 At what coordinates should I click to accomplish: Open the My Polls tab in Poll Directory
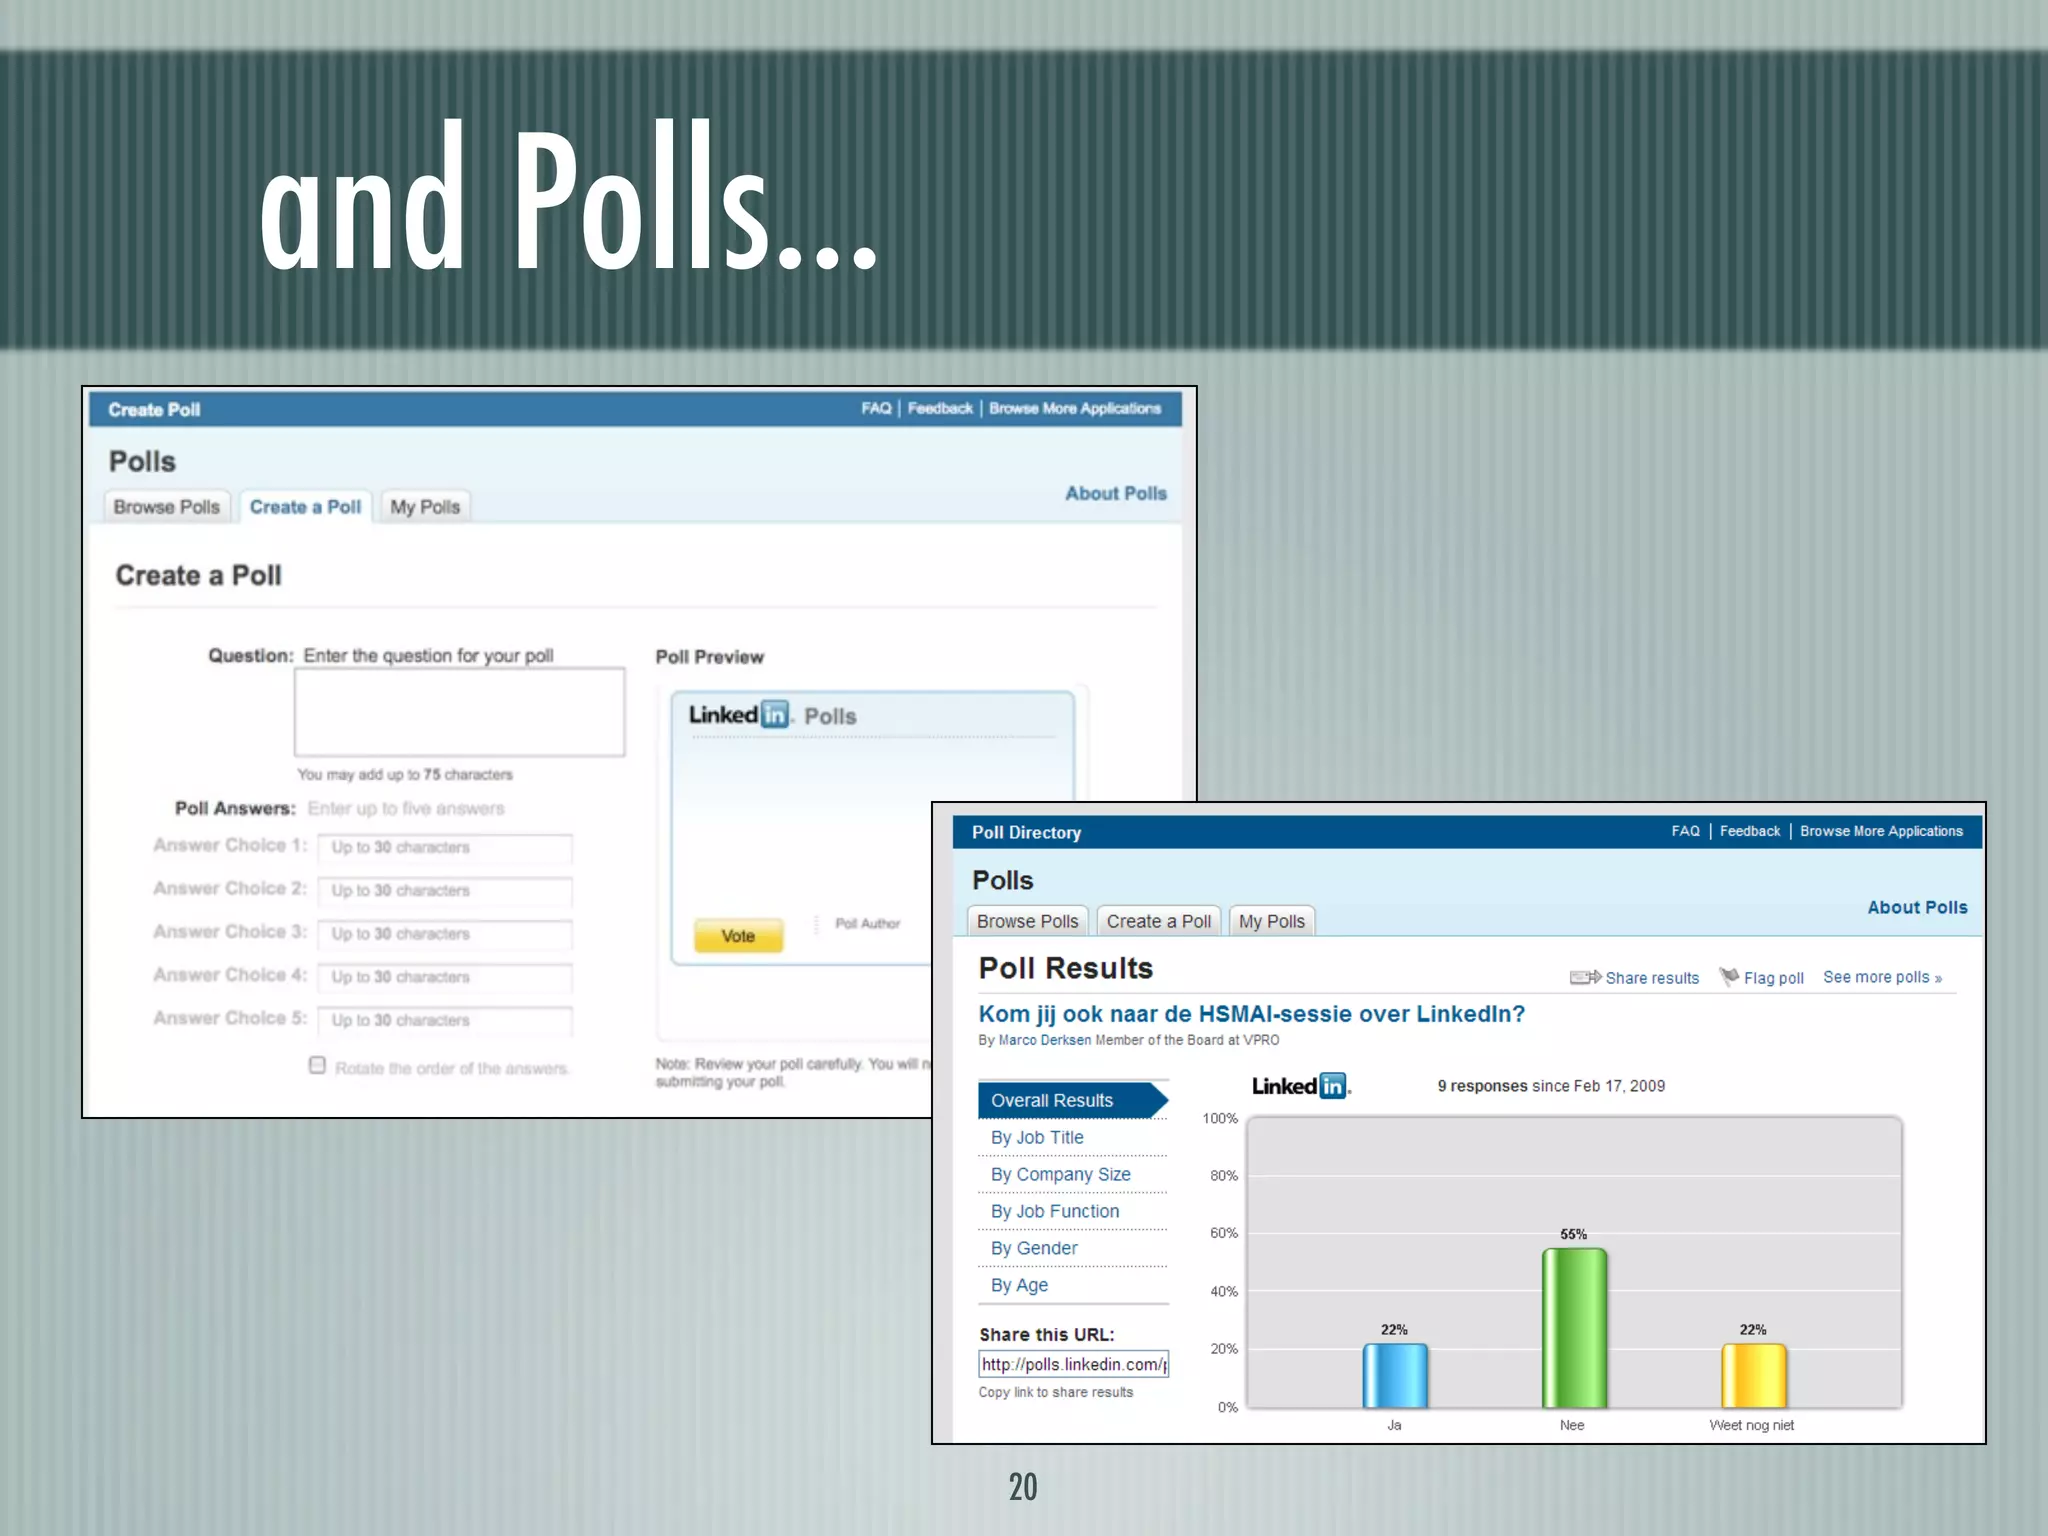point(1271,921)
